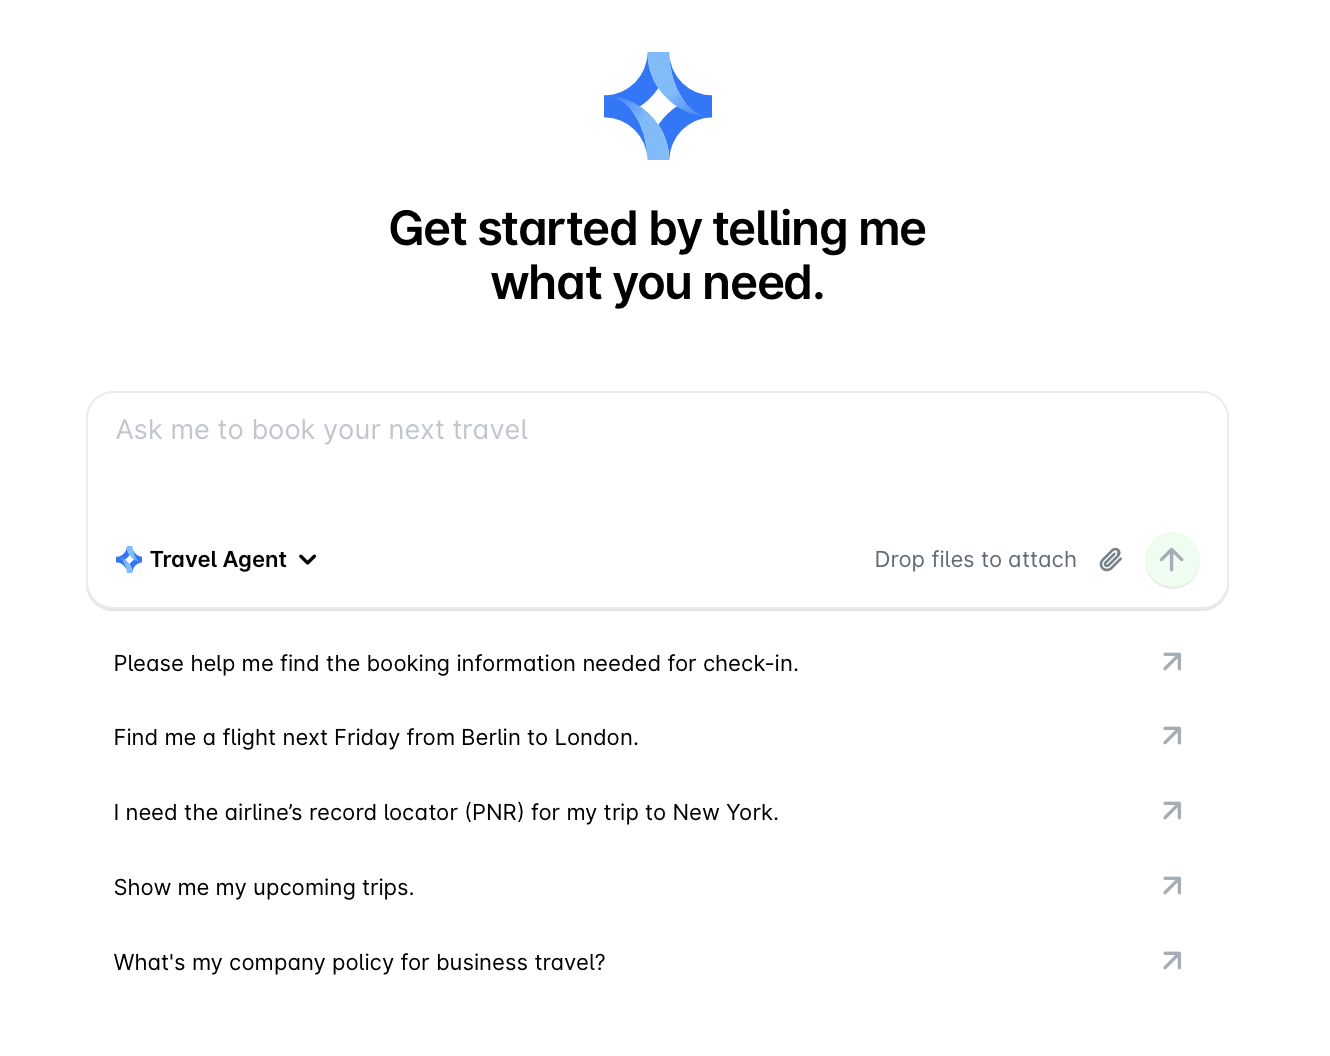Click the arrow icon beside upcoming trips suggestion
The width and height of the screenshot is (1330, 1056).
1171,886
